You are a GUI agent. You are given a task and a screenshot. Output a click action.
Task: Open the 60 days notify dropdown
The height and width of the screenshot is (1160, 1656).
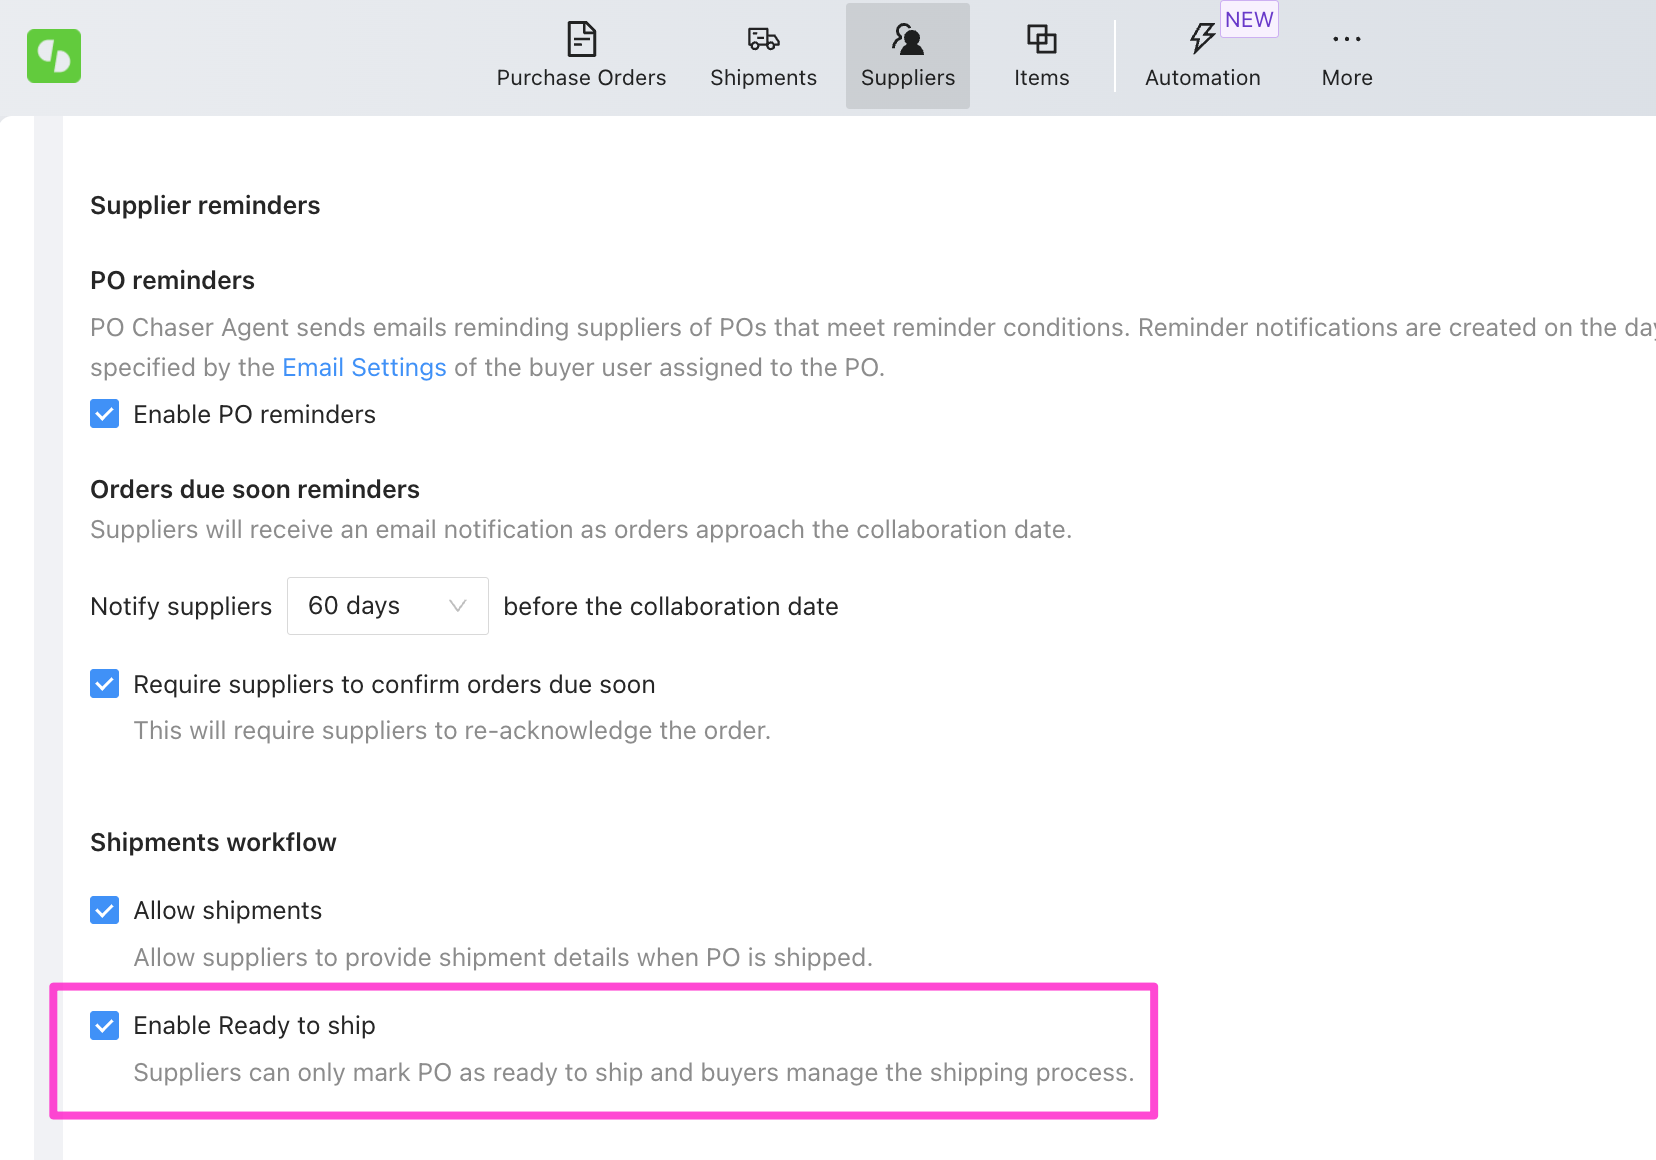(387, 606)
